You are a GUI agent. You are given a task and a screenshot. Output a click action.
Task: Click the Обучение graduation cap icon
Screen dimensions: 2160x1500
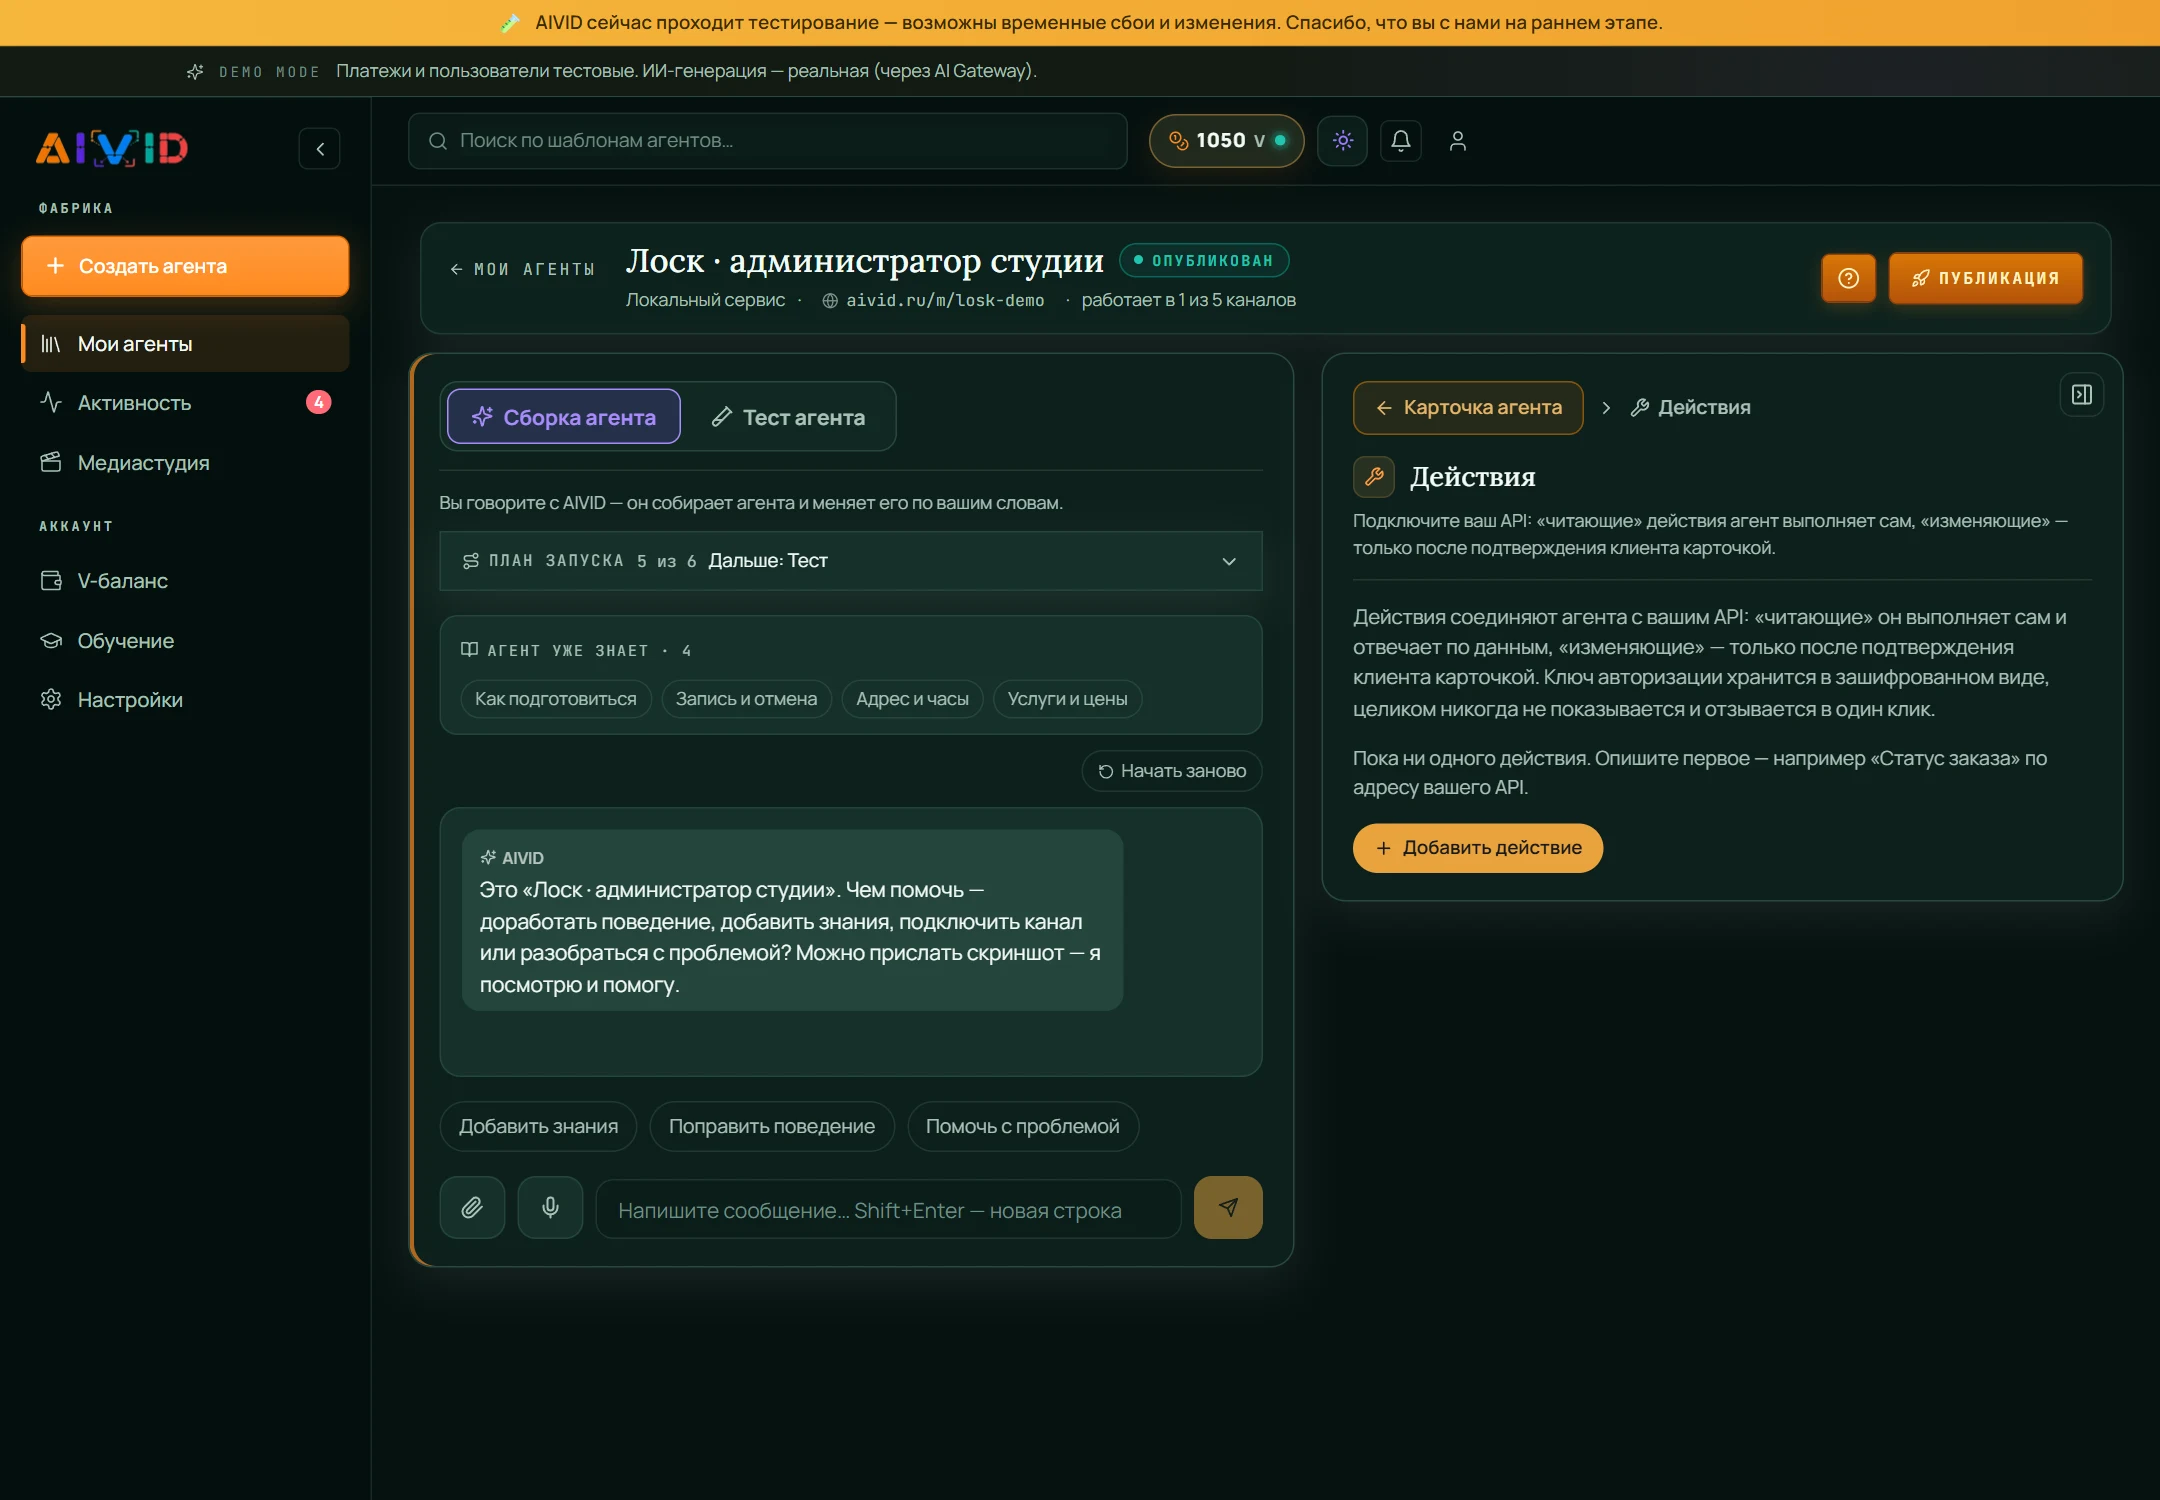coord(51,640)
